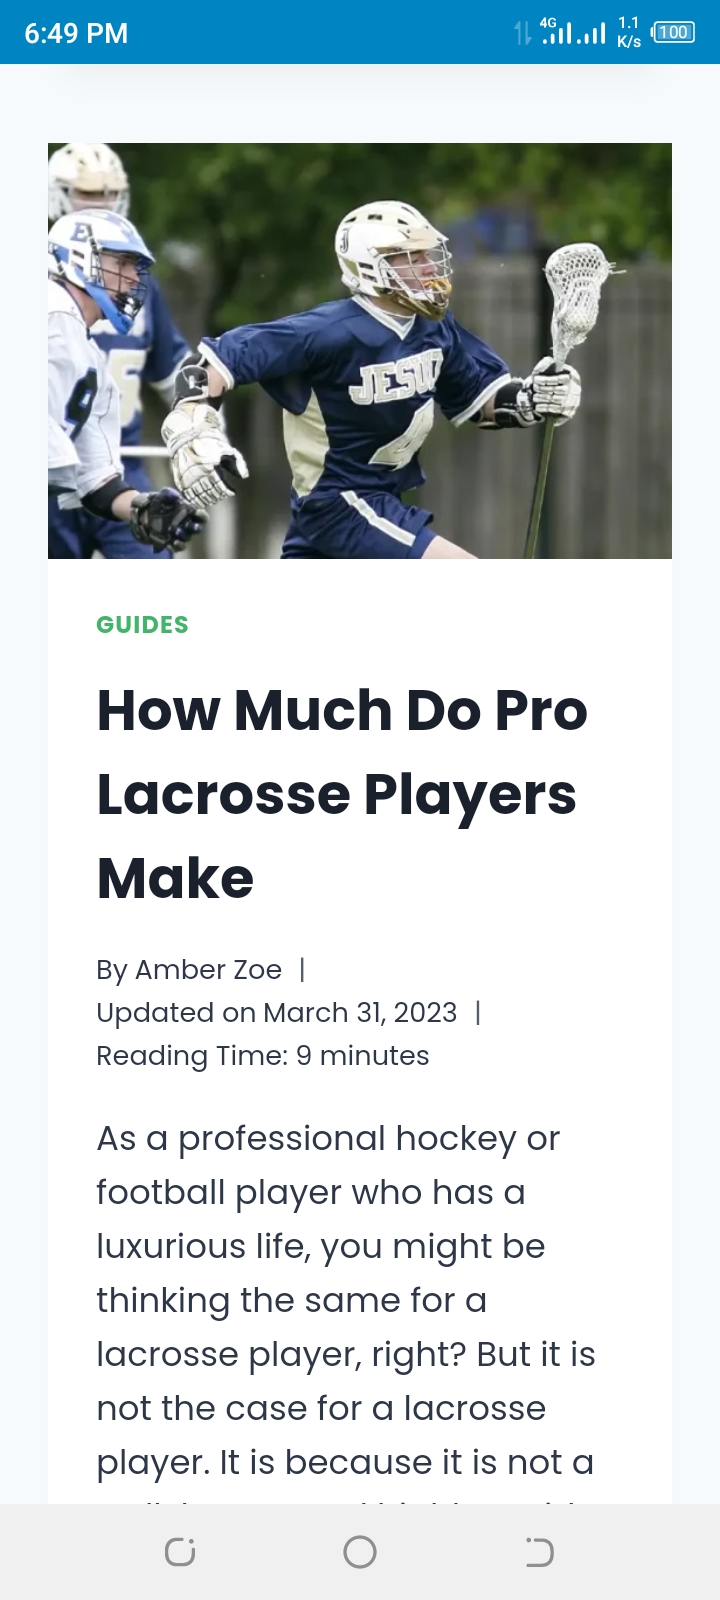Open author Amber Zoe's profile link
Viewport: 720px width, 1600px height.
click(208, 970)
